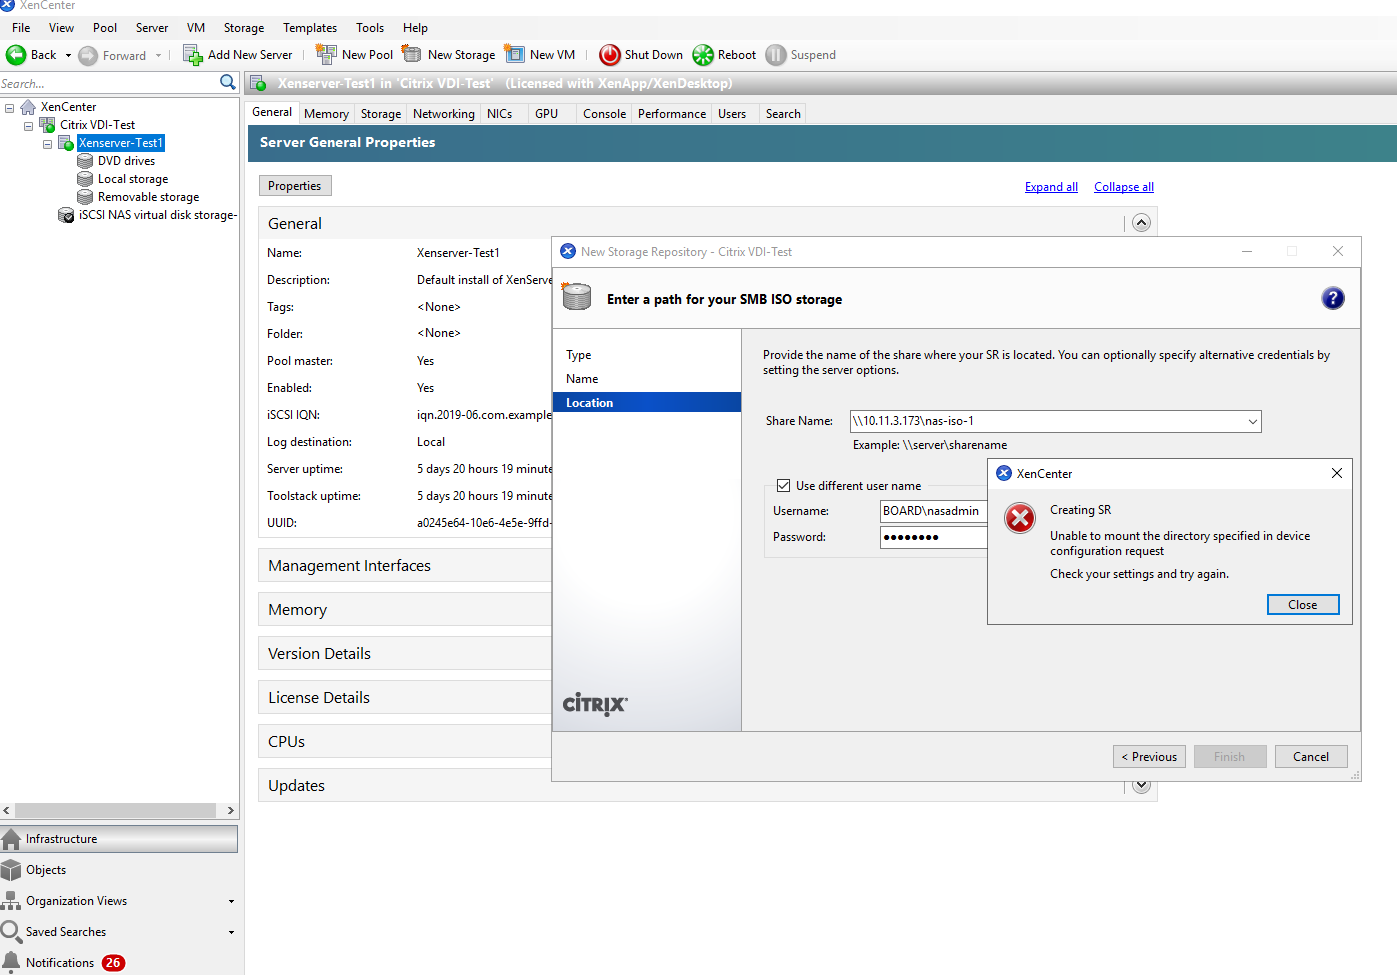The image size is (1397, 975).
Task: Click the Suspend pause icon
Action: click(776, 55)
